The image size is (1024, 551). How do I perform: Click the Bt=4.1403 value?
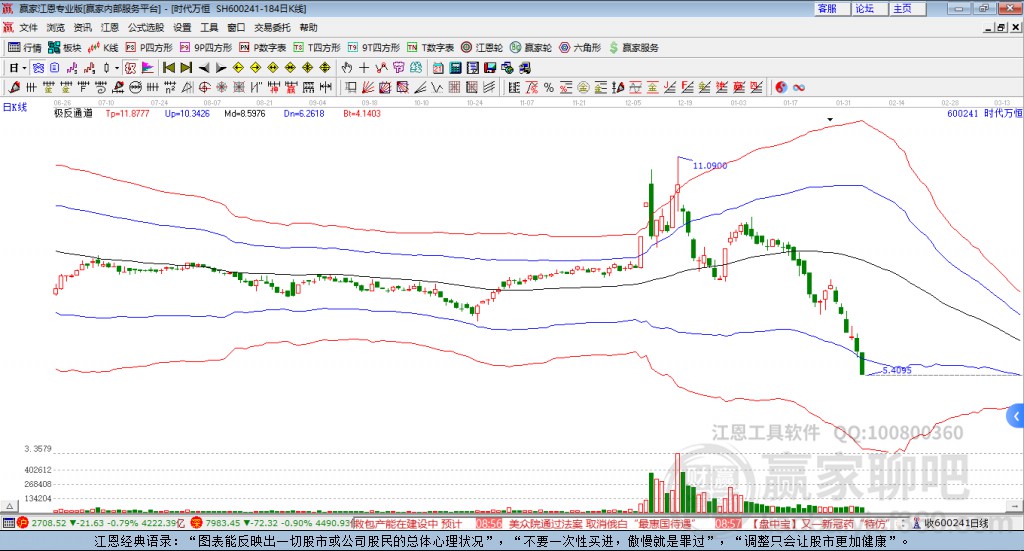click(362, 113)
